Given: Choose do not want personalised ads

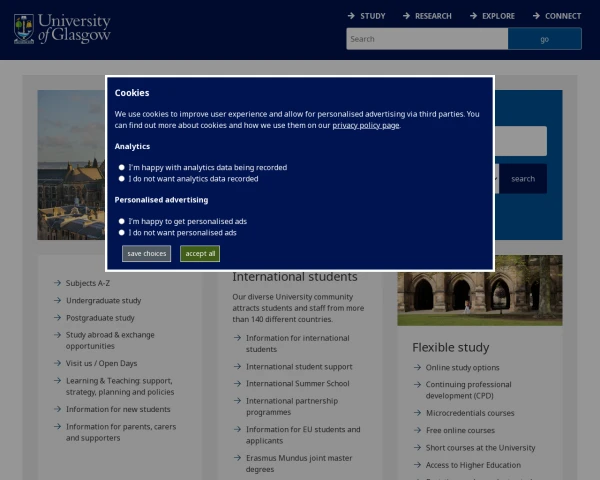Looking at the screenshot, I should [x=122, y=232].
